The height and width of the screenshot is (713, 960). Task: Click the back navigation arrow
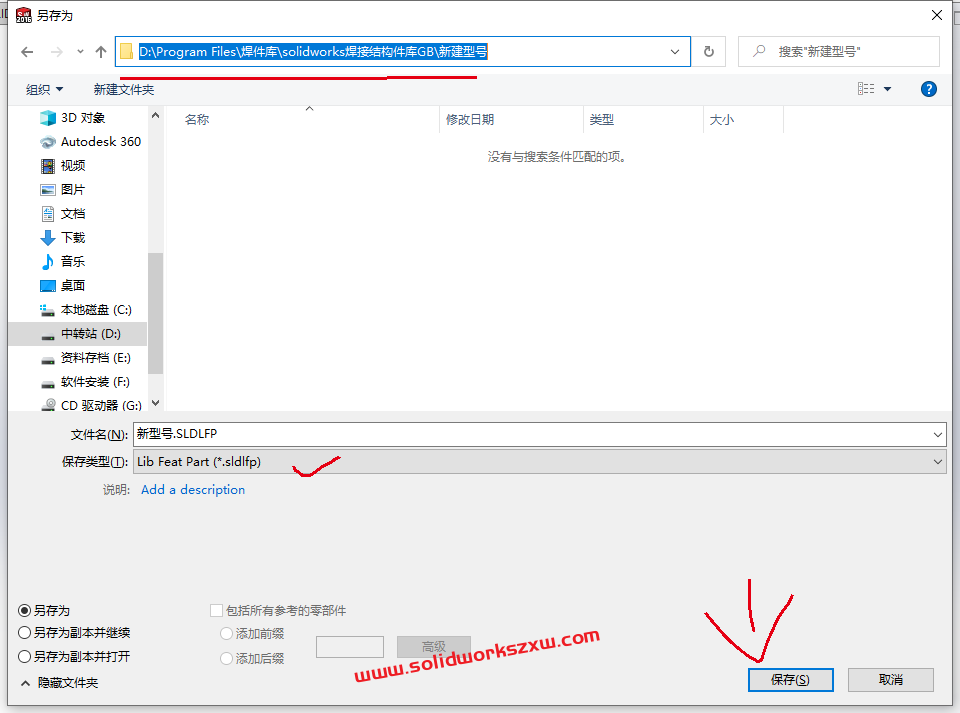(x=27, y=51)
